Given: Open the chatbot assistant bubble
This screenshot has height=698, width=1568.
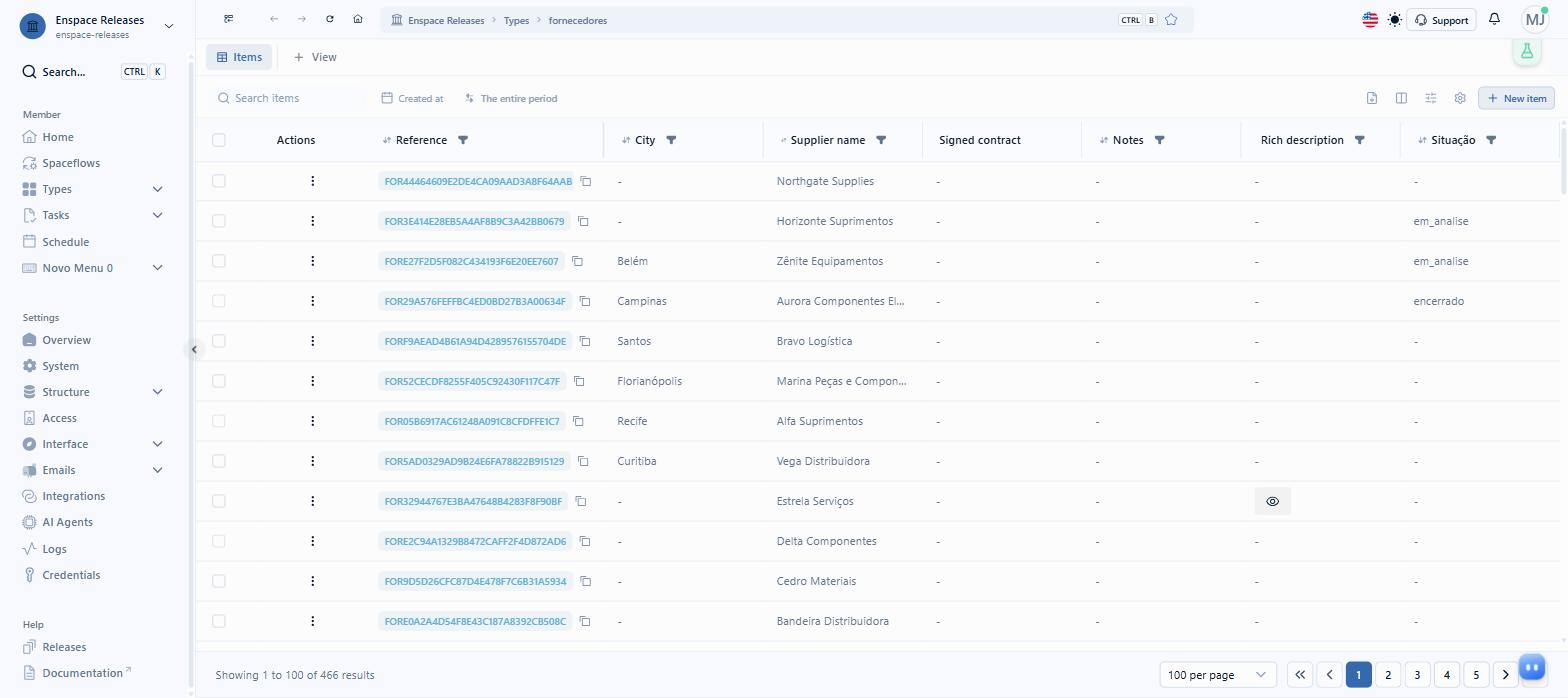Looking at the screenshot, I should [x=1532, y=667].
